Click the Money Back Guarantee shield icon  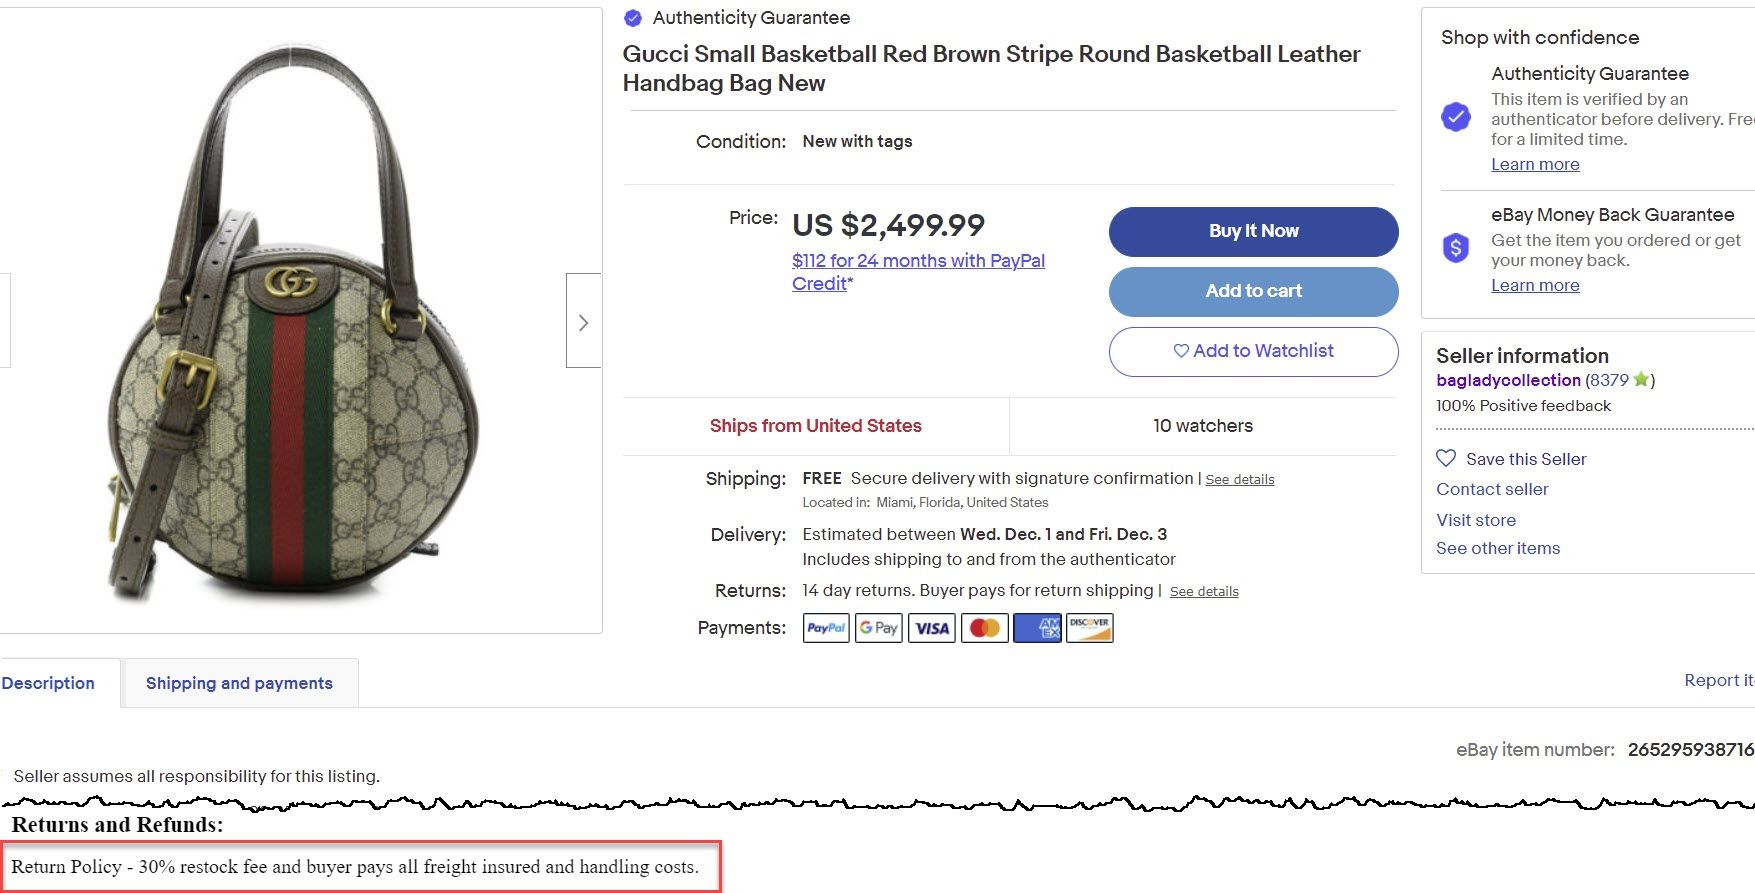[1456, 247]
